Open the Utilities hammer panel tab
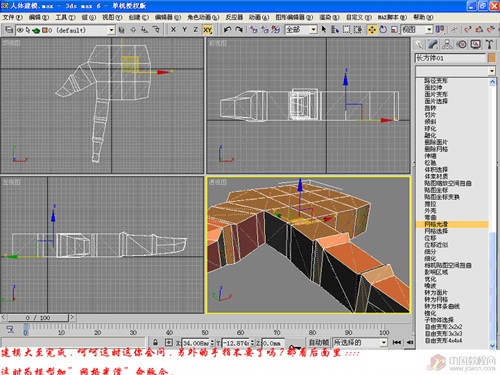Screen dimensions: 500x375 (490, 45)
